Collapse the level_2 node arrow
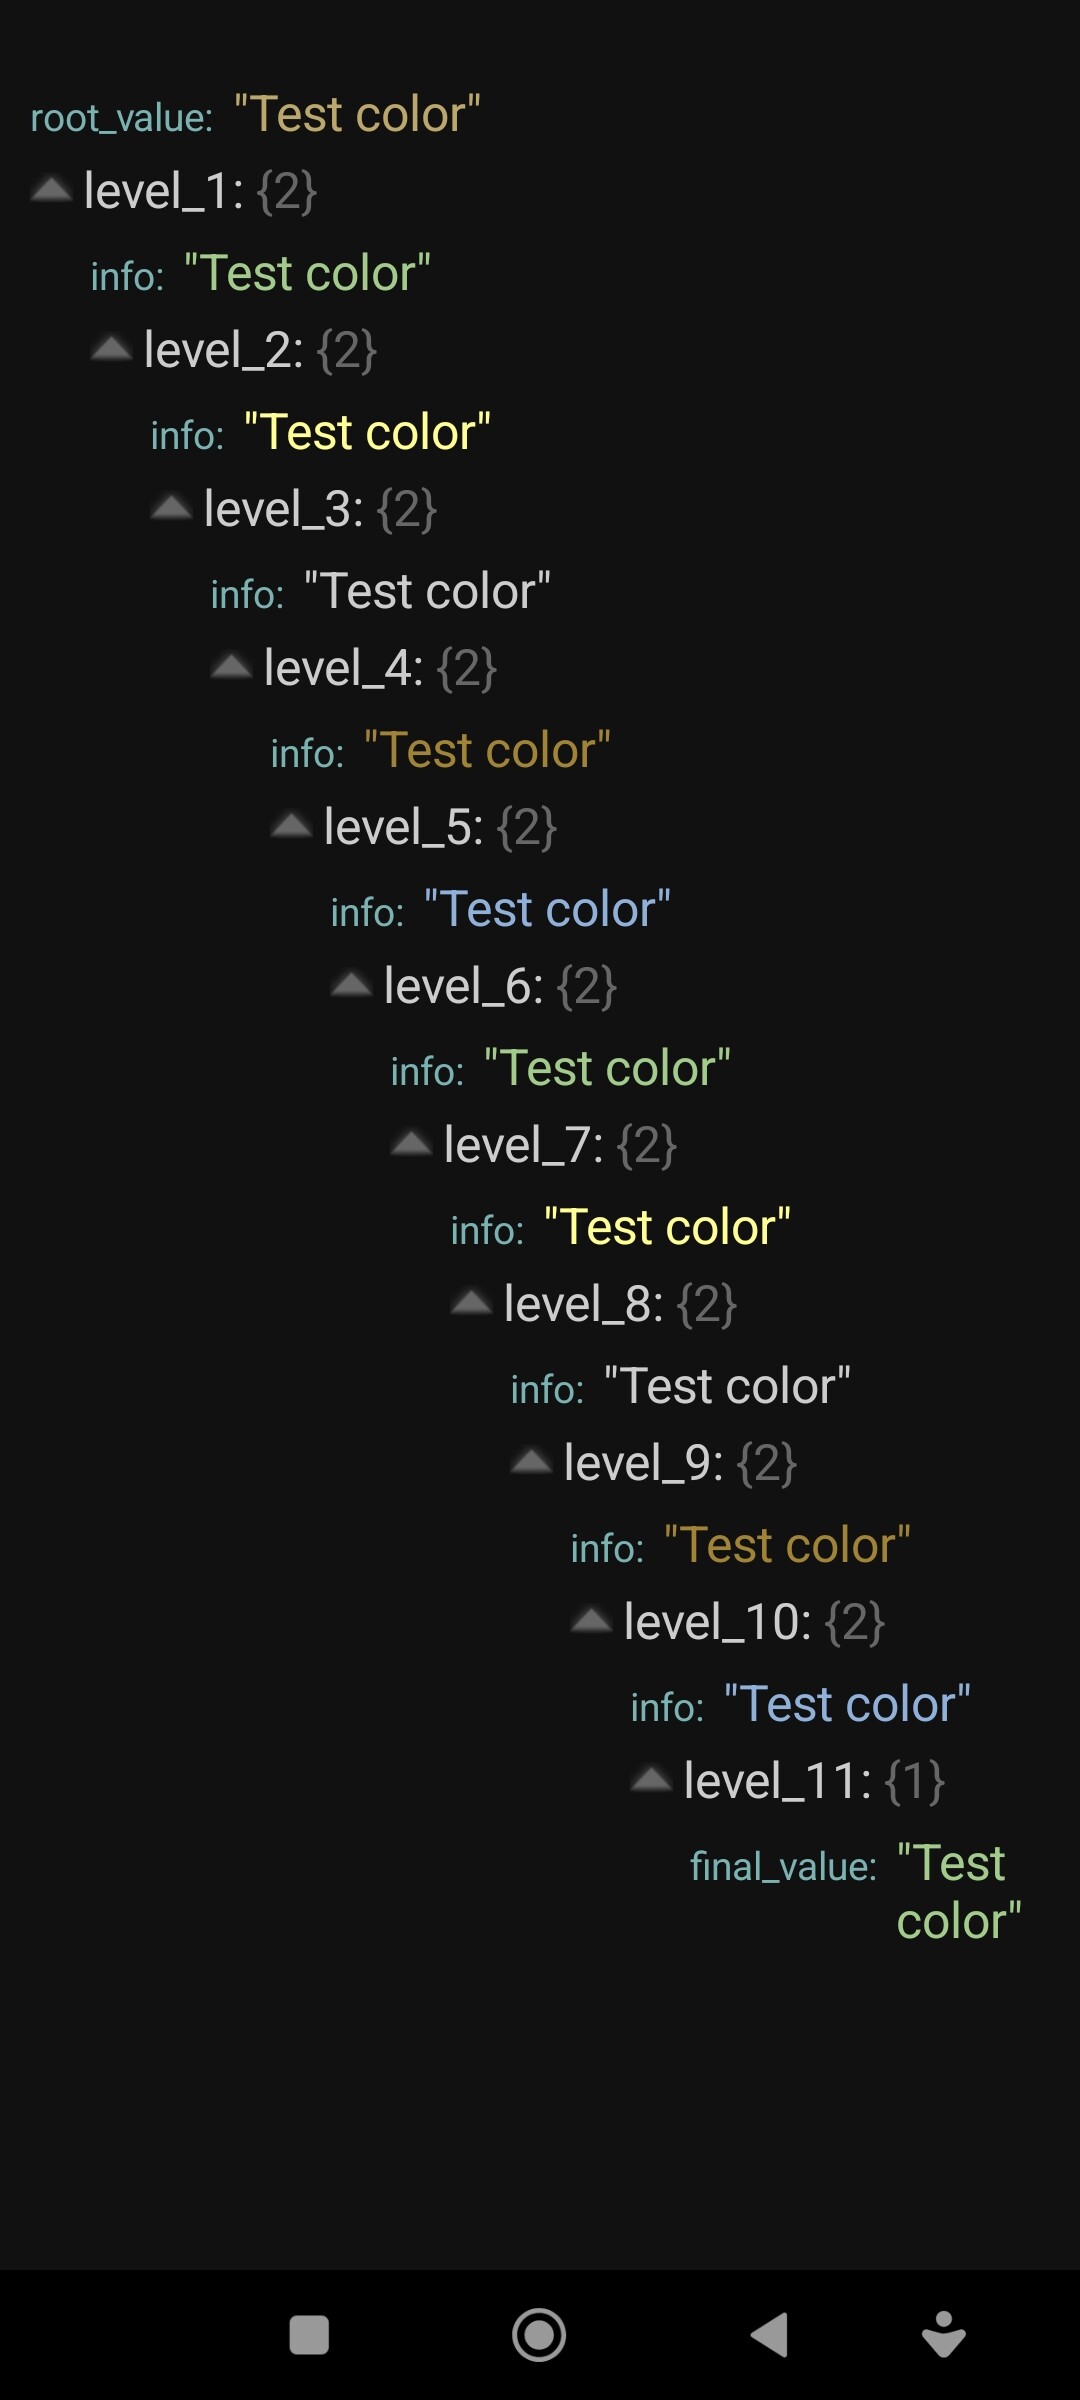This screenshot has height=2400, width=1080. pyautogui.click(x=111, y=348)
